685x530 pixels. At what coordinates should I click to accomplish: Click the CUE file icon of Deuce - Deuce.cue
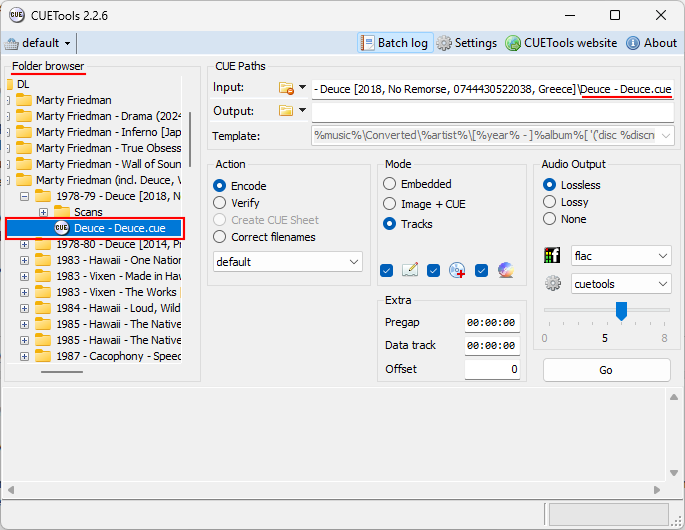[x=62, y=228]
